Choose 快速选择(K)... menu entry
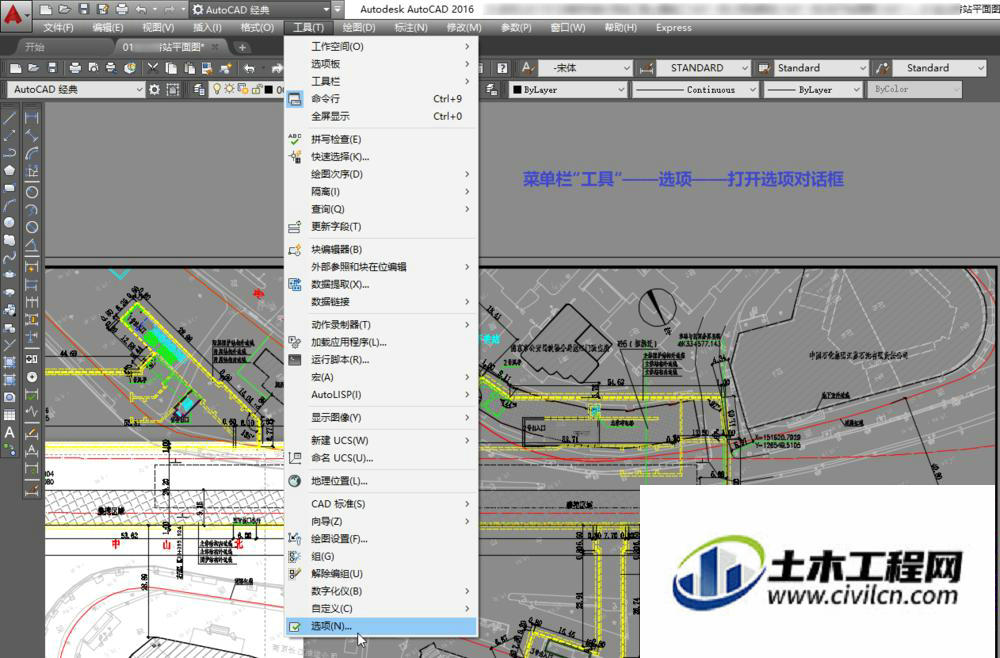This screenshot has width=1000, height=658. click(381, 156)
